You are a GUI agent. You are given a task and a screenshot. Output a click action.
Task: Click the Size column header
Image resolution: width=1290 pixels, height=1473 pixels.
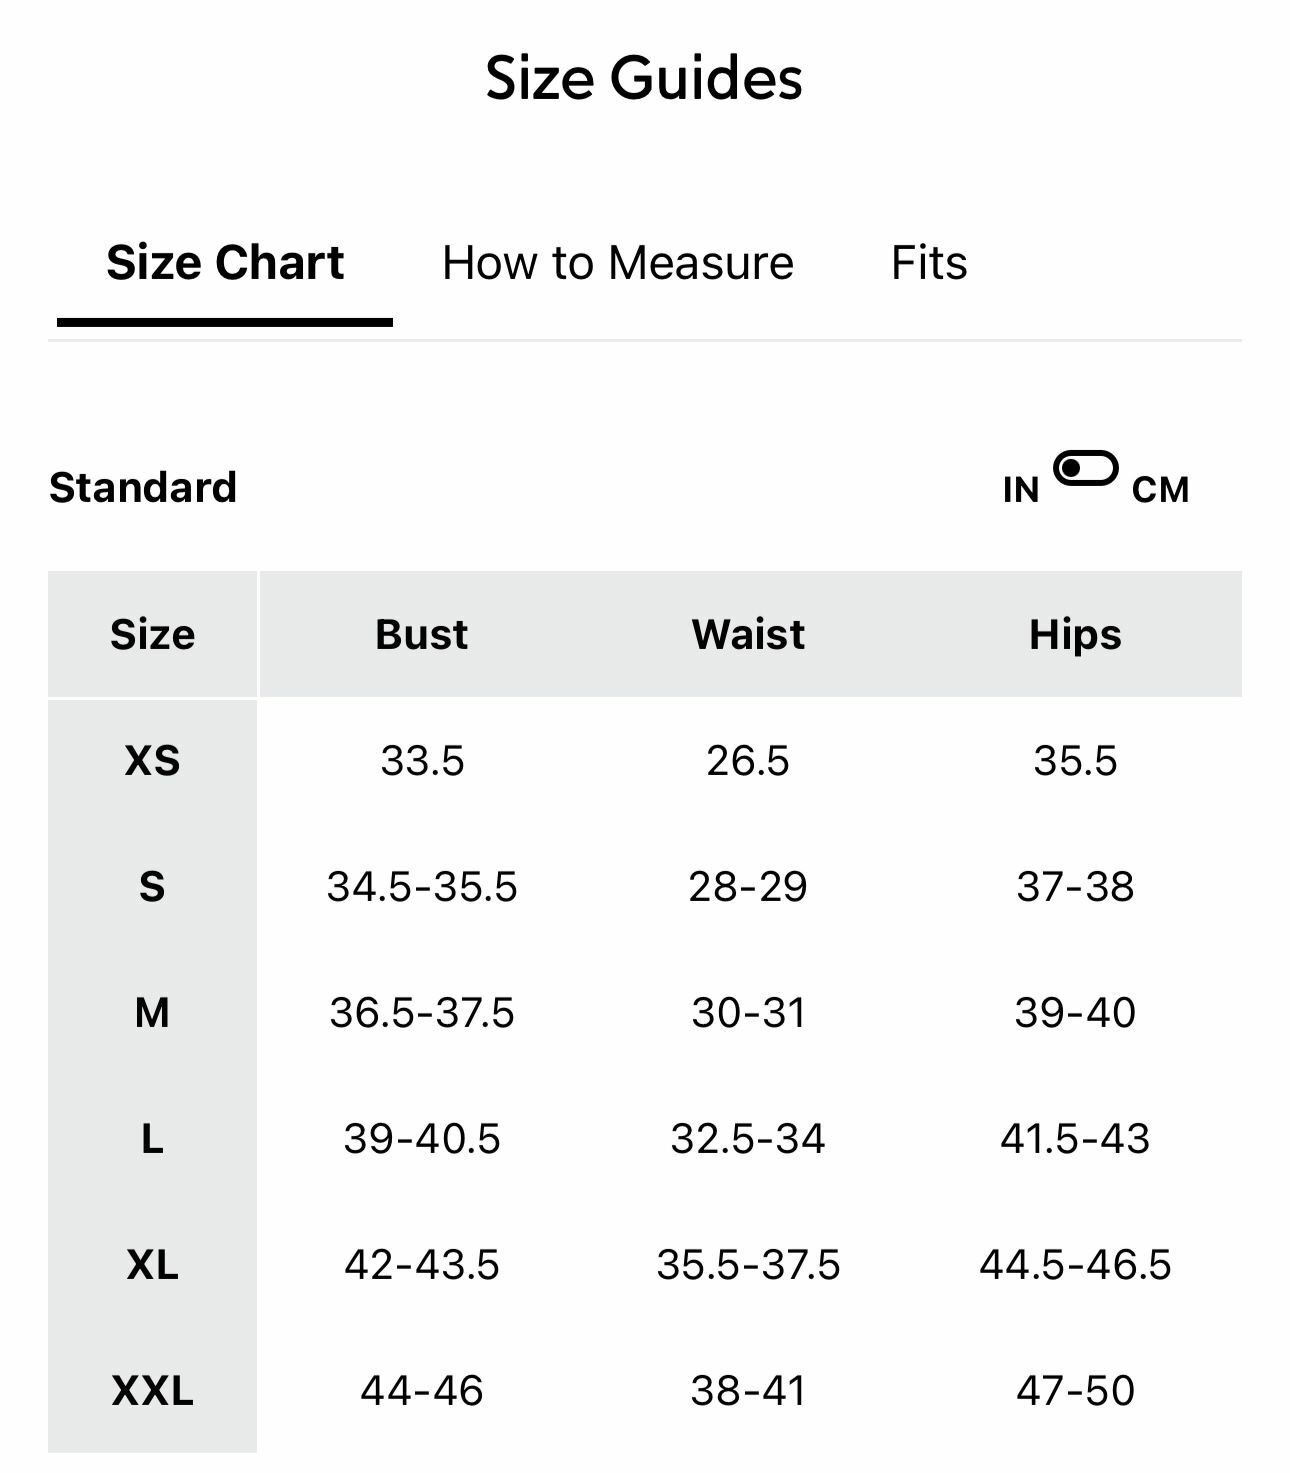click(152, 635)
